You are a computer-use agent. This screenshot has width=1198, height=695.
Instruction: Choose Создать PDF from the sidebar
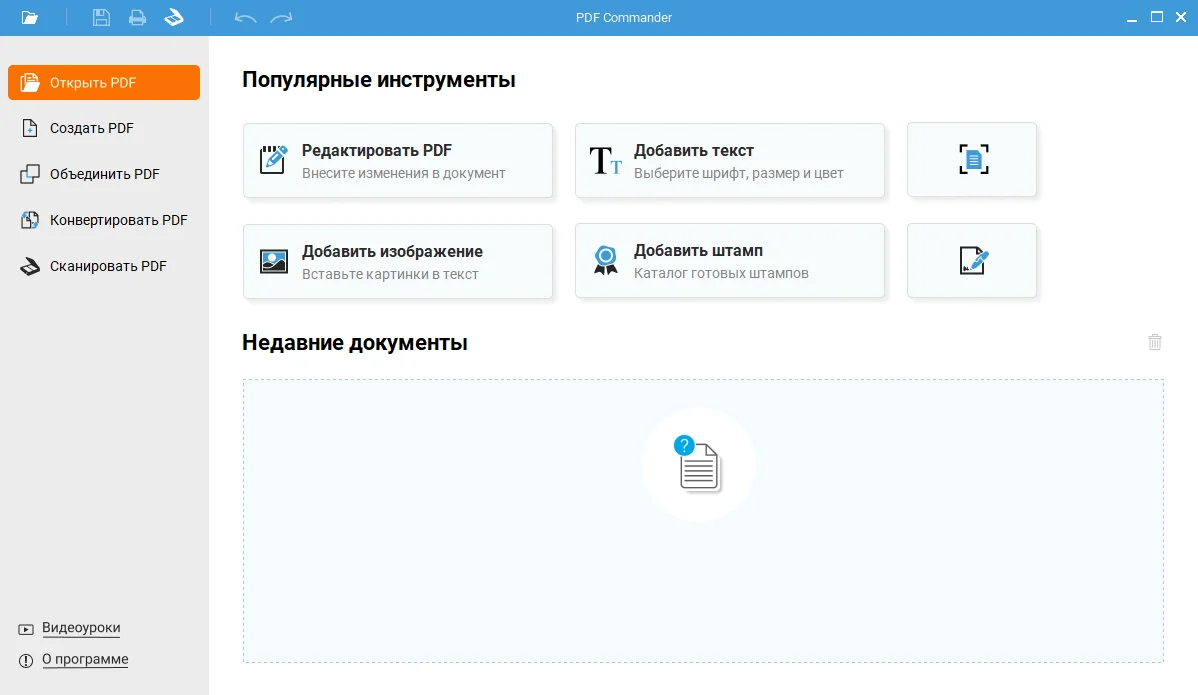pyautogui.click(x=91, y=128)
